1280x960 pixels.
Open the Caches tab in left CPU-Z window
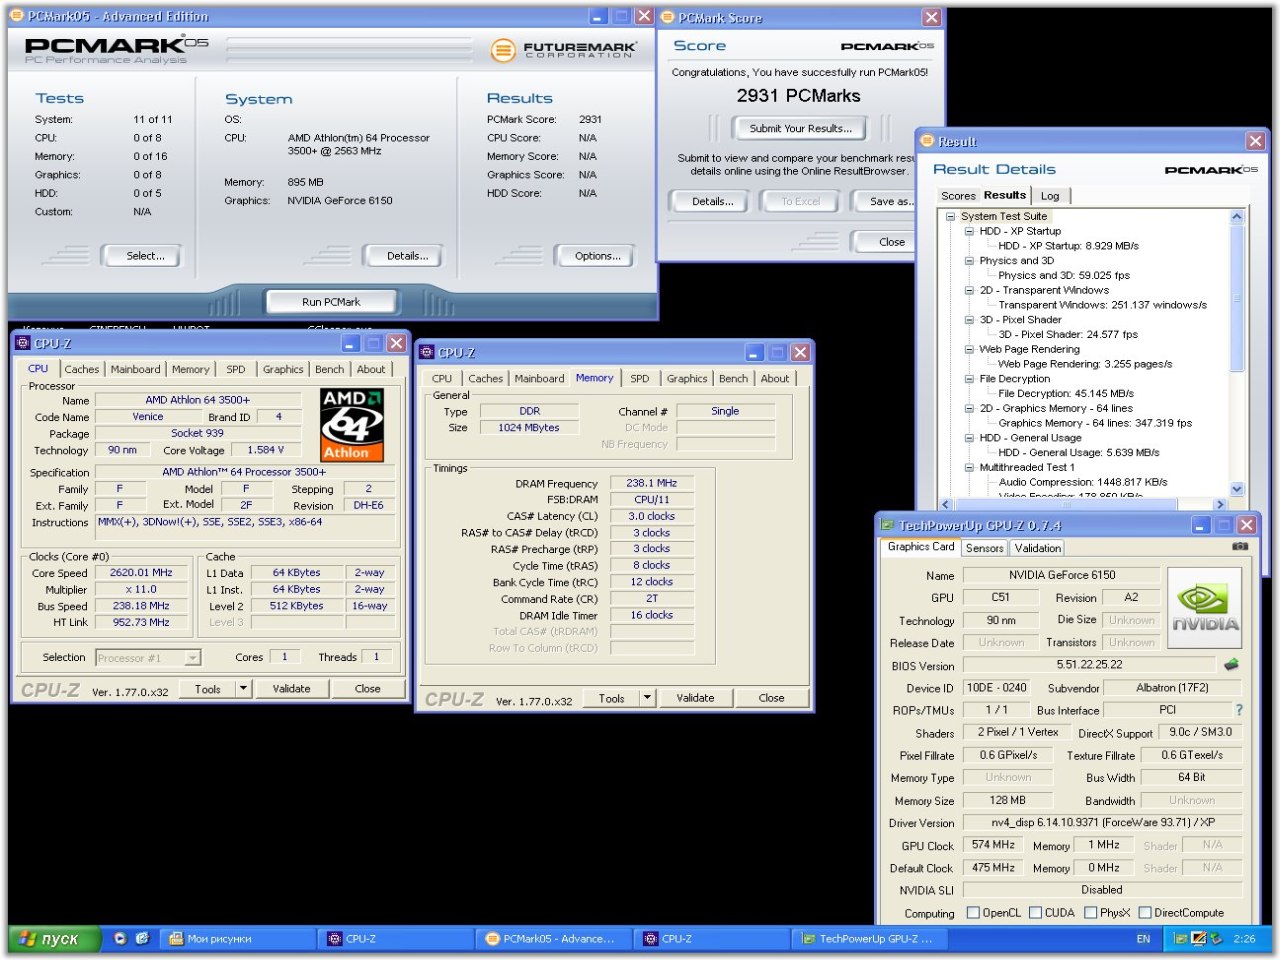tap(82, 369)
